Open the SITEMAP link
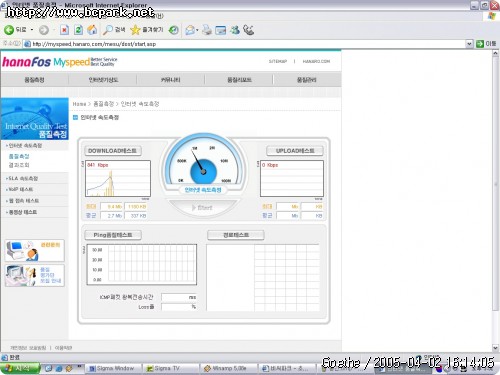This screenshot has height=375, width=500. 278,61
